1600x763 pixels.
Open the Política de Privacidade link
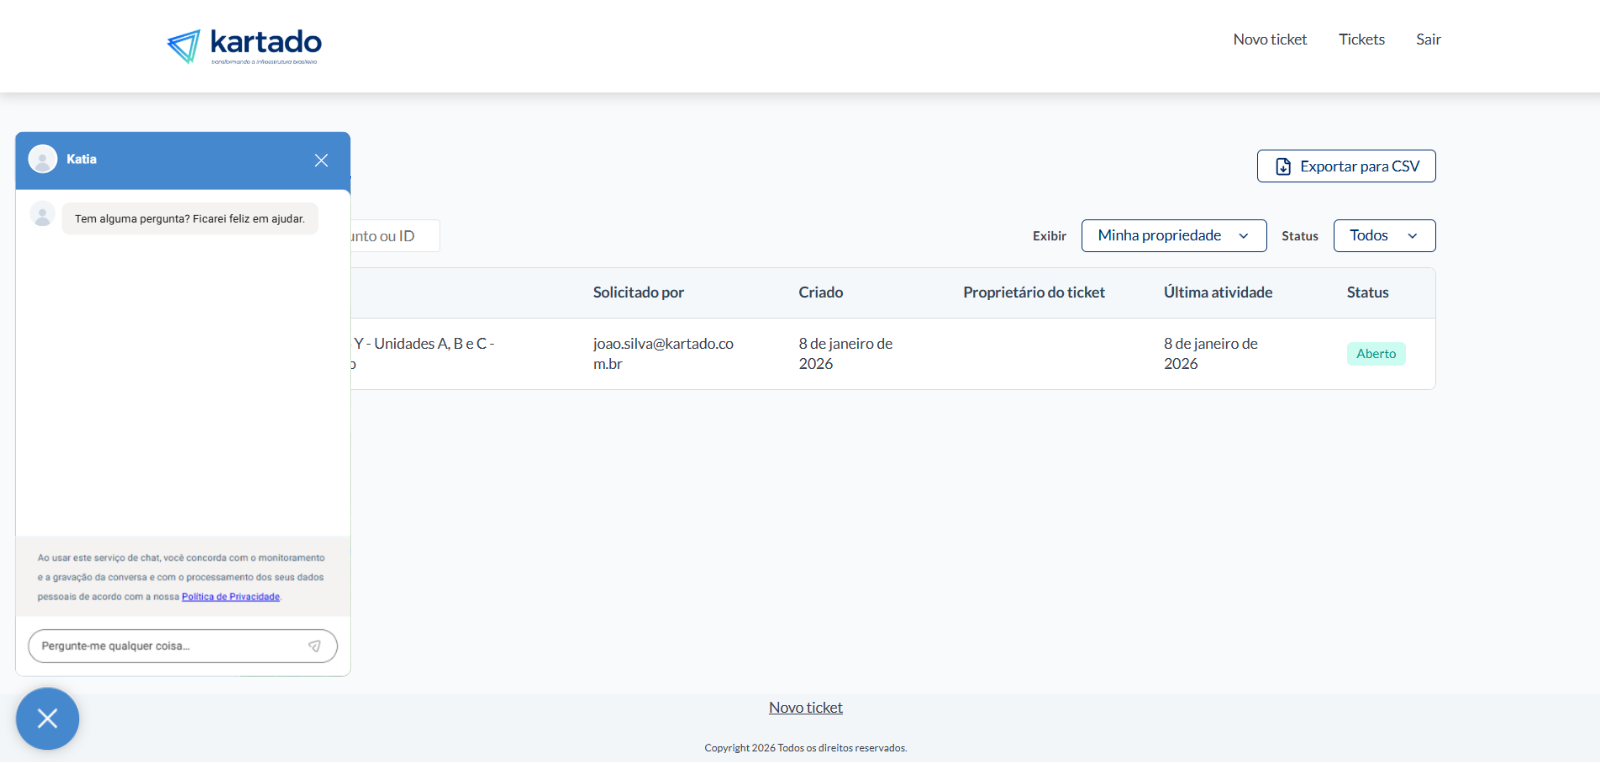point(230,597)
